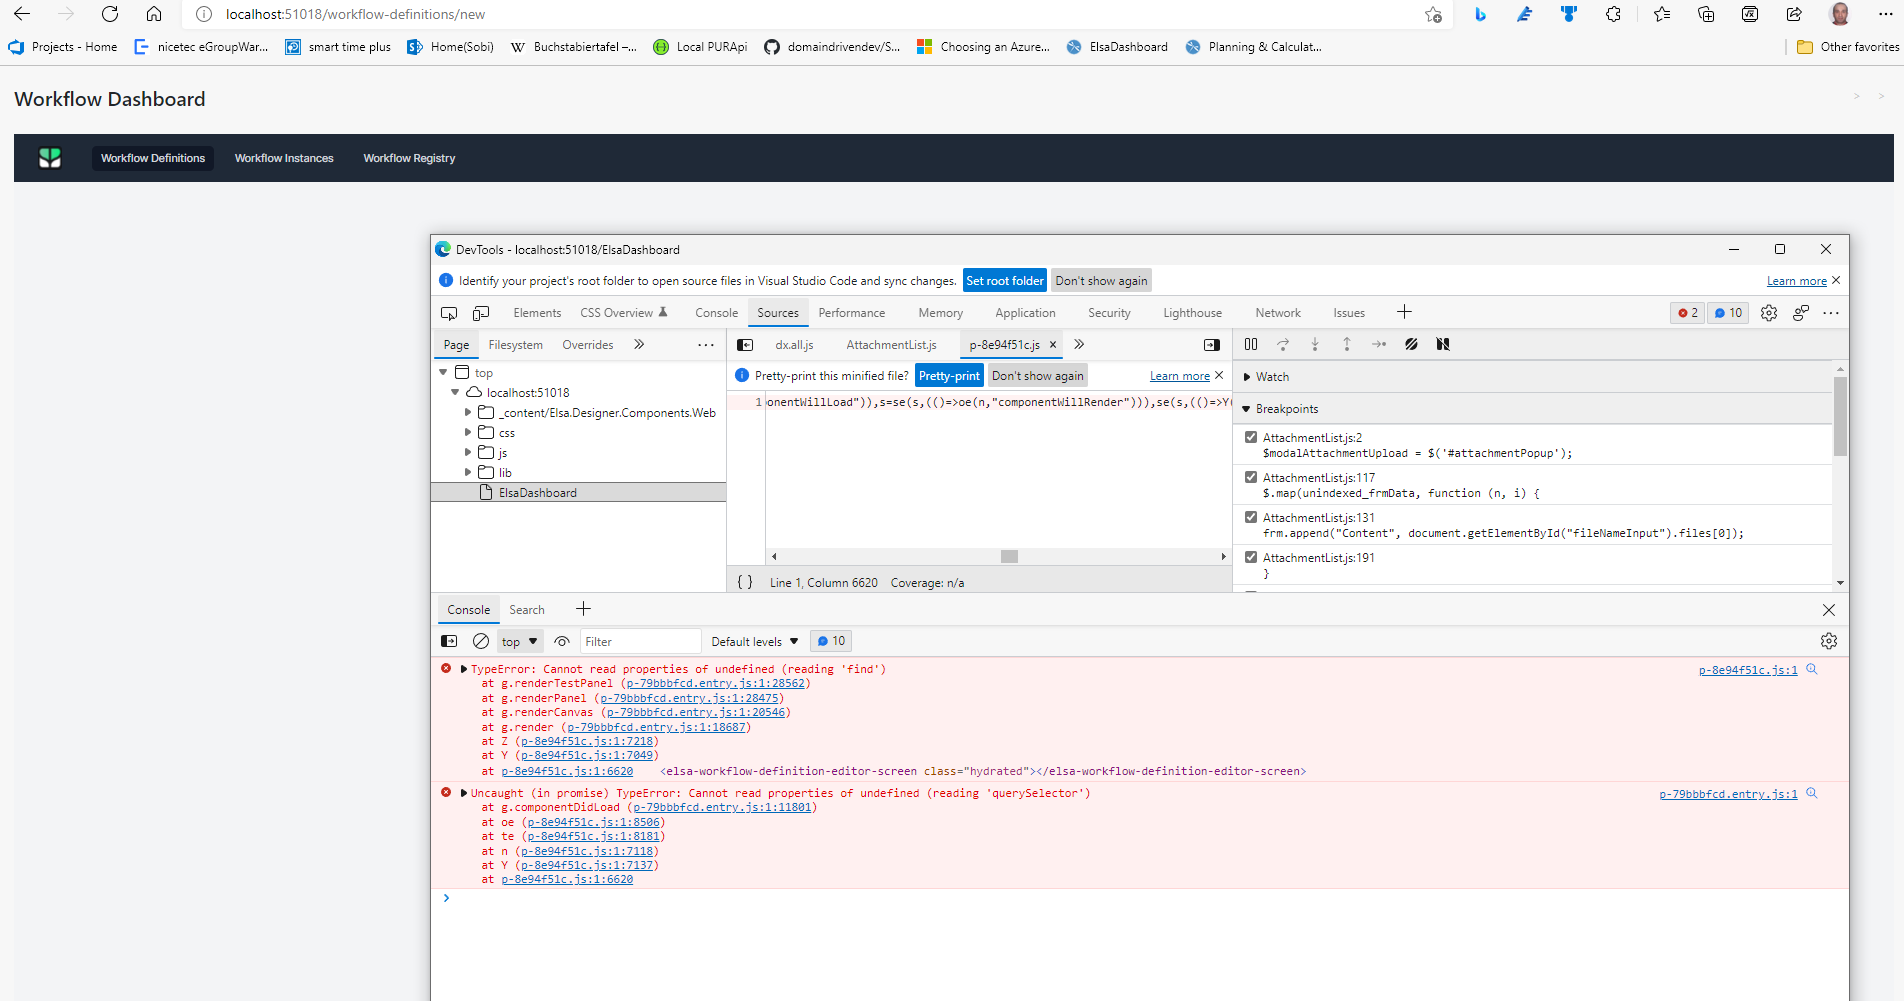Screen dimensions: 1904x1001
Task: Toggle the don't pause on exceptions icon
Action: click(x=1443, y=344)
